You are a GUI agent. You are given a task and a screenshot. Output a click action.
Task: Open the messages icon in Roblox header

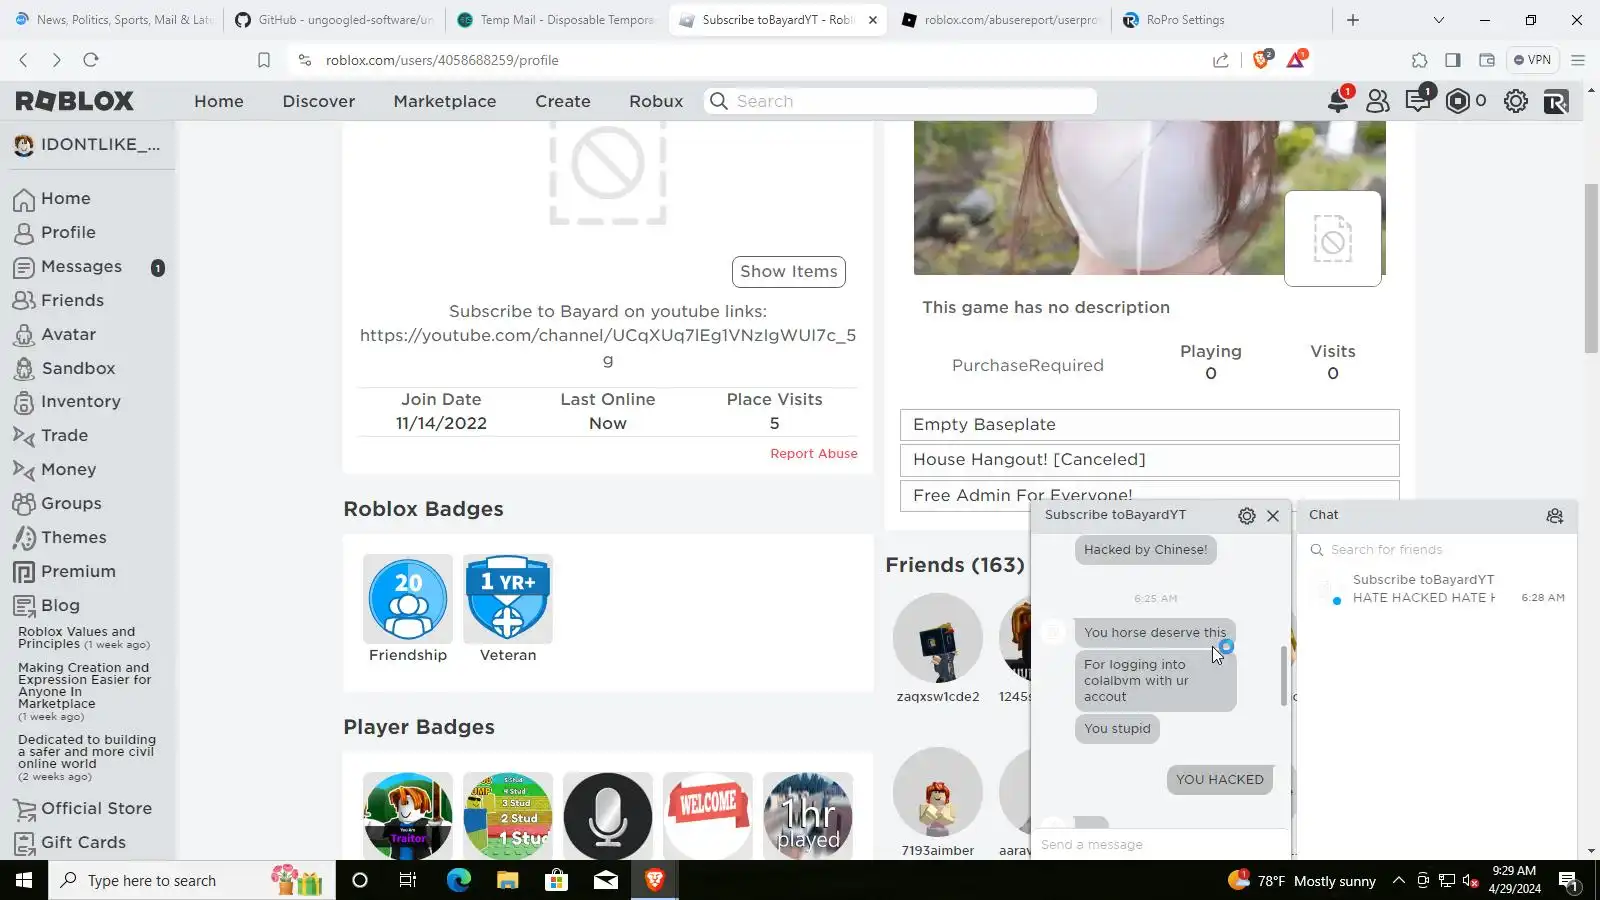(x=1418, y=101)
